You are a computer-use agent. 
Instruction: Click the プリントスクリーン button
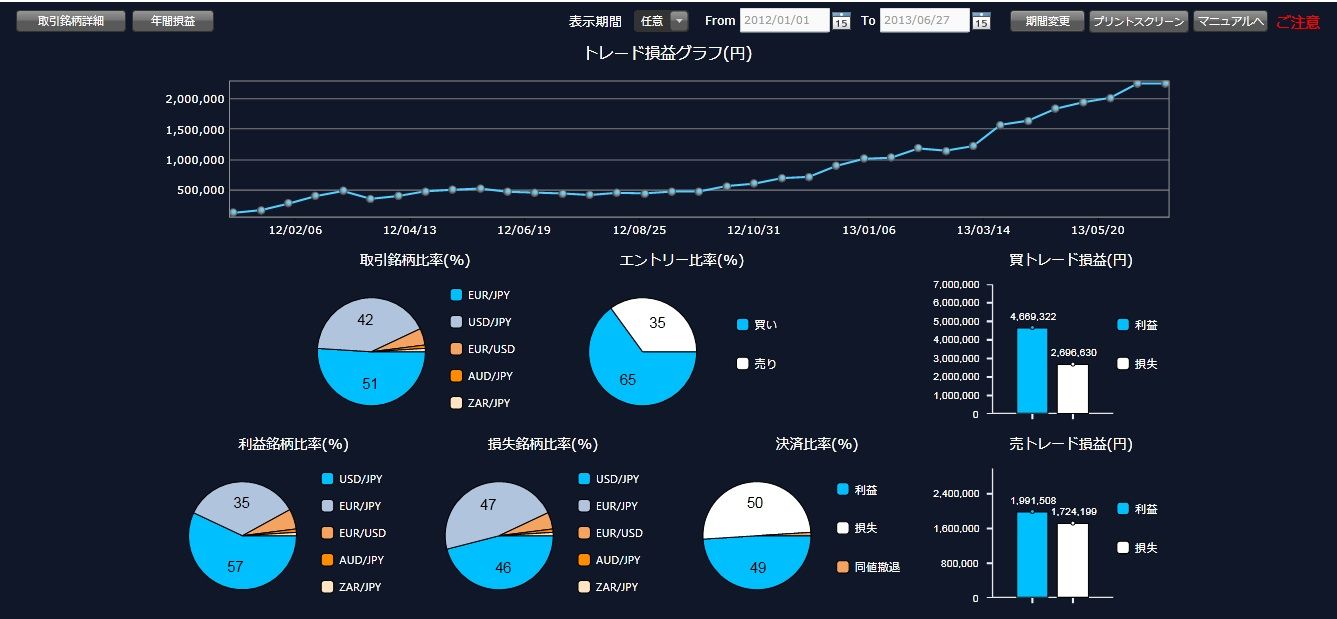[1139, 21]
